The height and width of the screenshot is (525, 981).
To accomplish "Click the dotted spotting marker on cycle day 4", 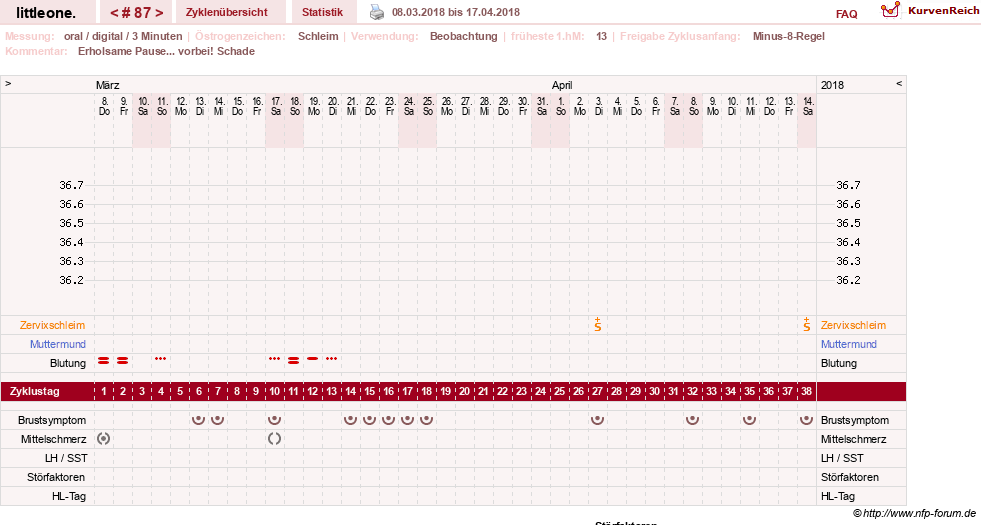I will 161,359.
